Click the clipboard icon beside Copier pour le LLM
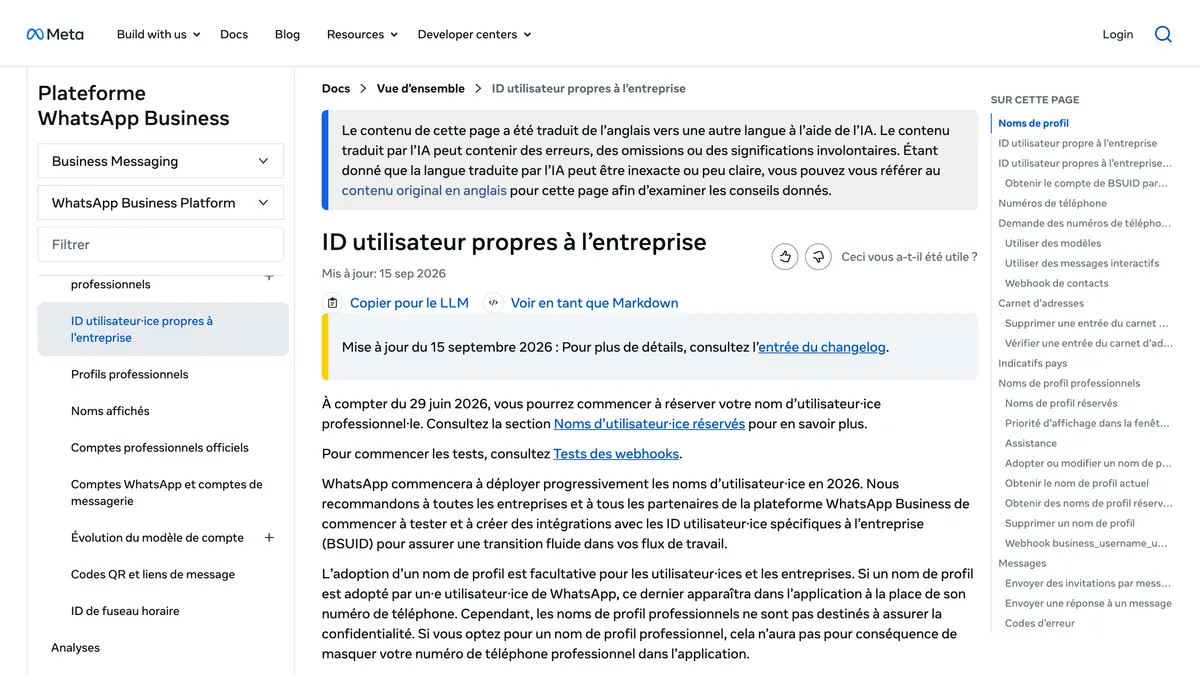Image resolution: width=1200 pixels, height=675 pixels. 333,303
